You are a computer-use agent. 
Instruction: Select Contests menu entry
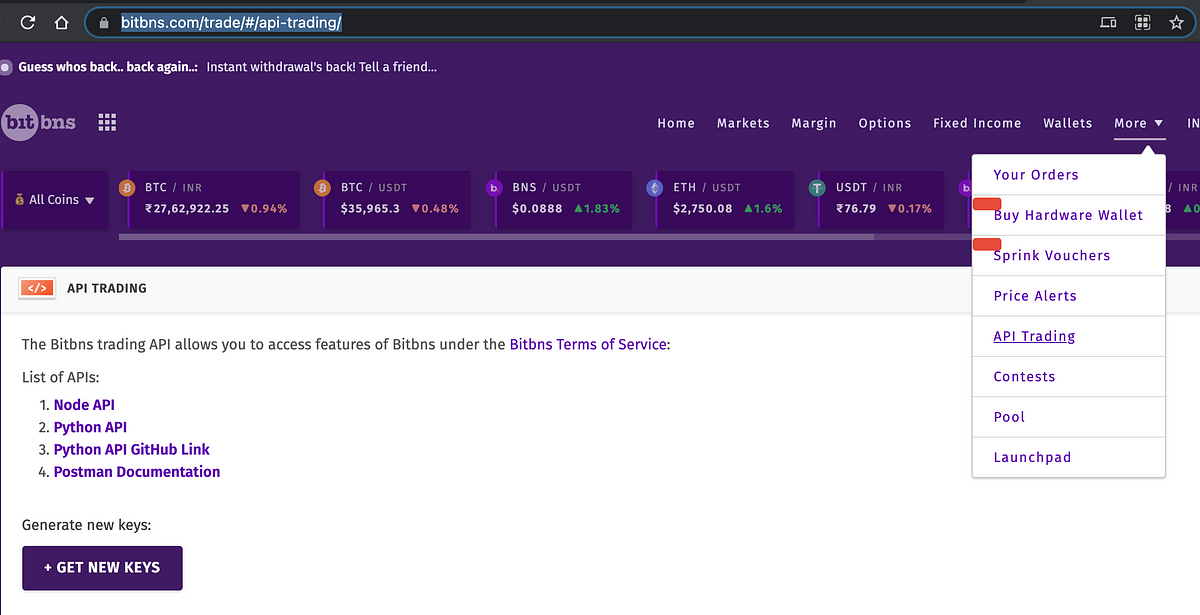1068,377
